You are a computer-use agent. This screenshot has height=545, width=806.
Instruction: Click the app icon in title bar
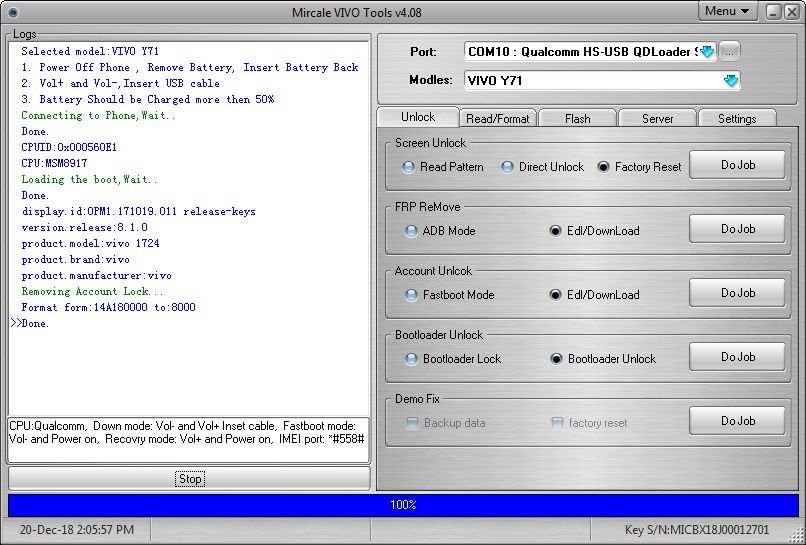point(13,12)
